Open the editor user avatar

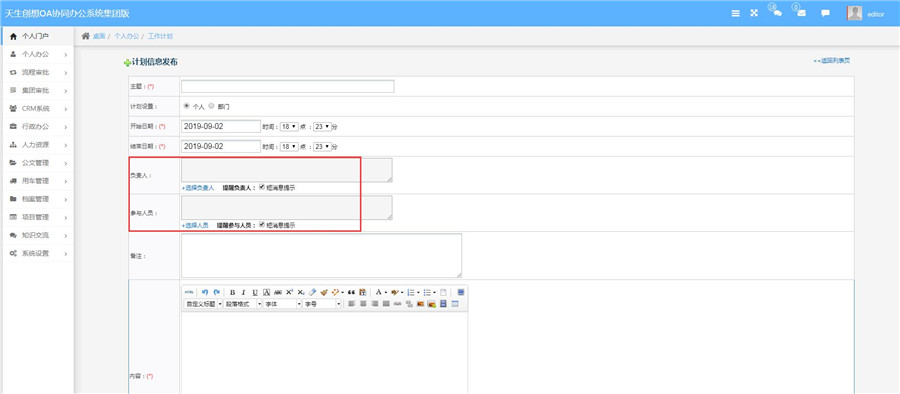(854, 13)
